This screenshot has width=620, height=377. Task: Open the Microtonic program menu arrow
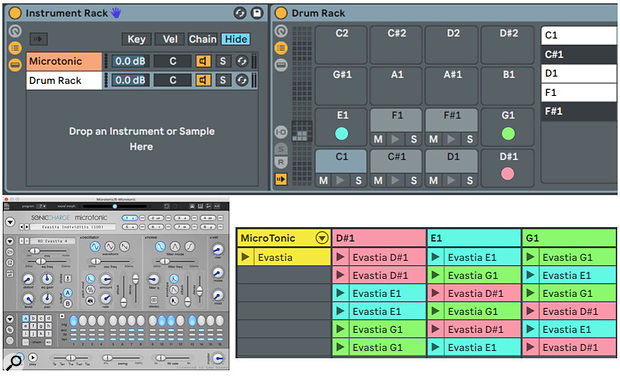(10, 222)
